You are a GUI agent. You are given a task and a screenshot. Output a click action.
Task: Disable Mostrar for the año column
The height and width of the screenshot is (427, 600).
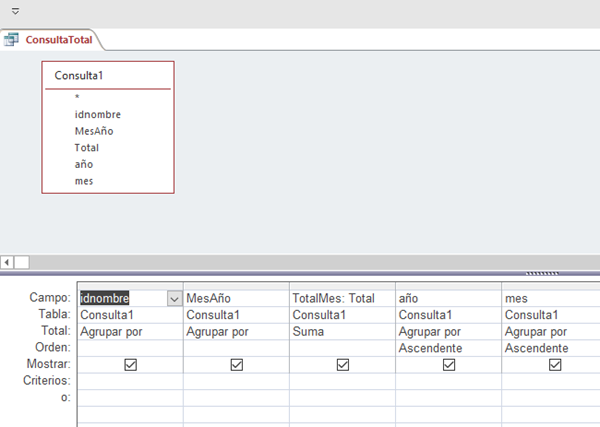coord(449,366)
